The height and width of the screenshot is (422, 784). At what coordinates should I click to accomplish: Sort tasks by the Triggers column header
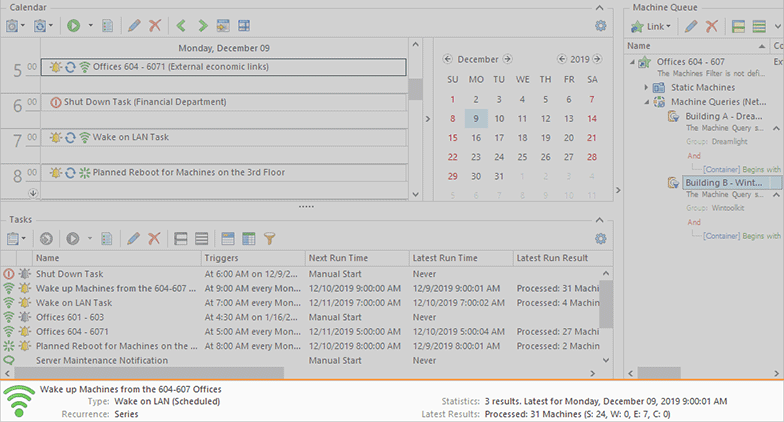pos(250,258)
